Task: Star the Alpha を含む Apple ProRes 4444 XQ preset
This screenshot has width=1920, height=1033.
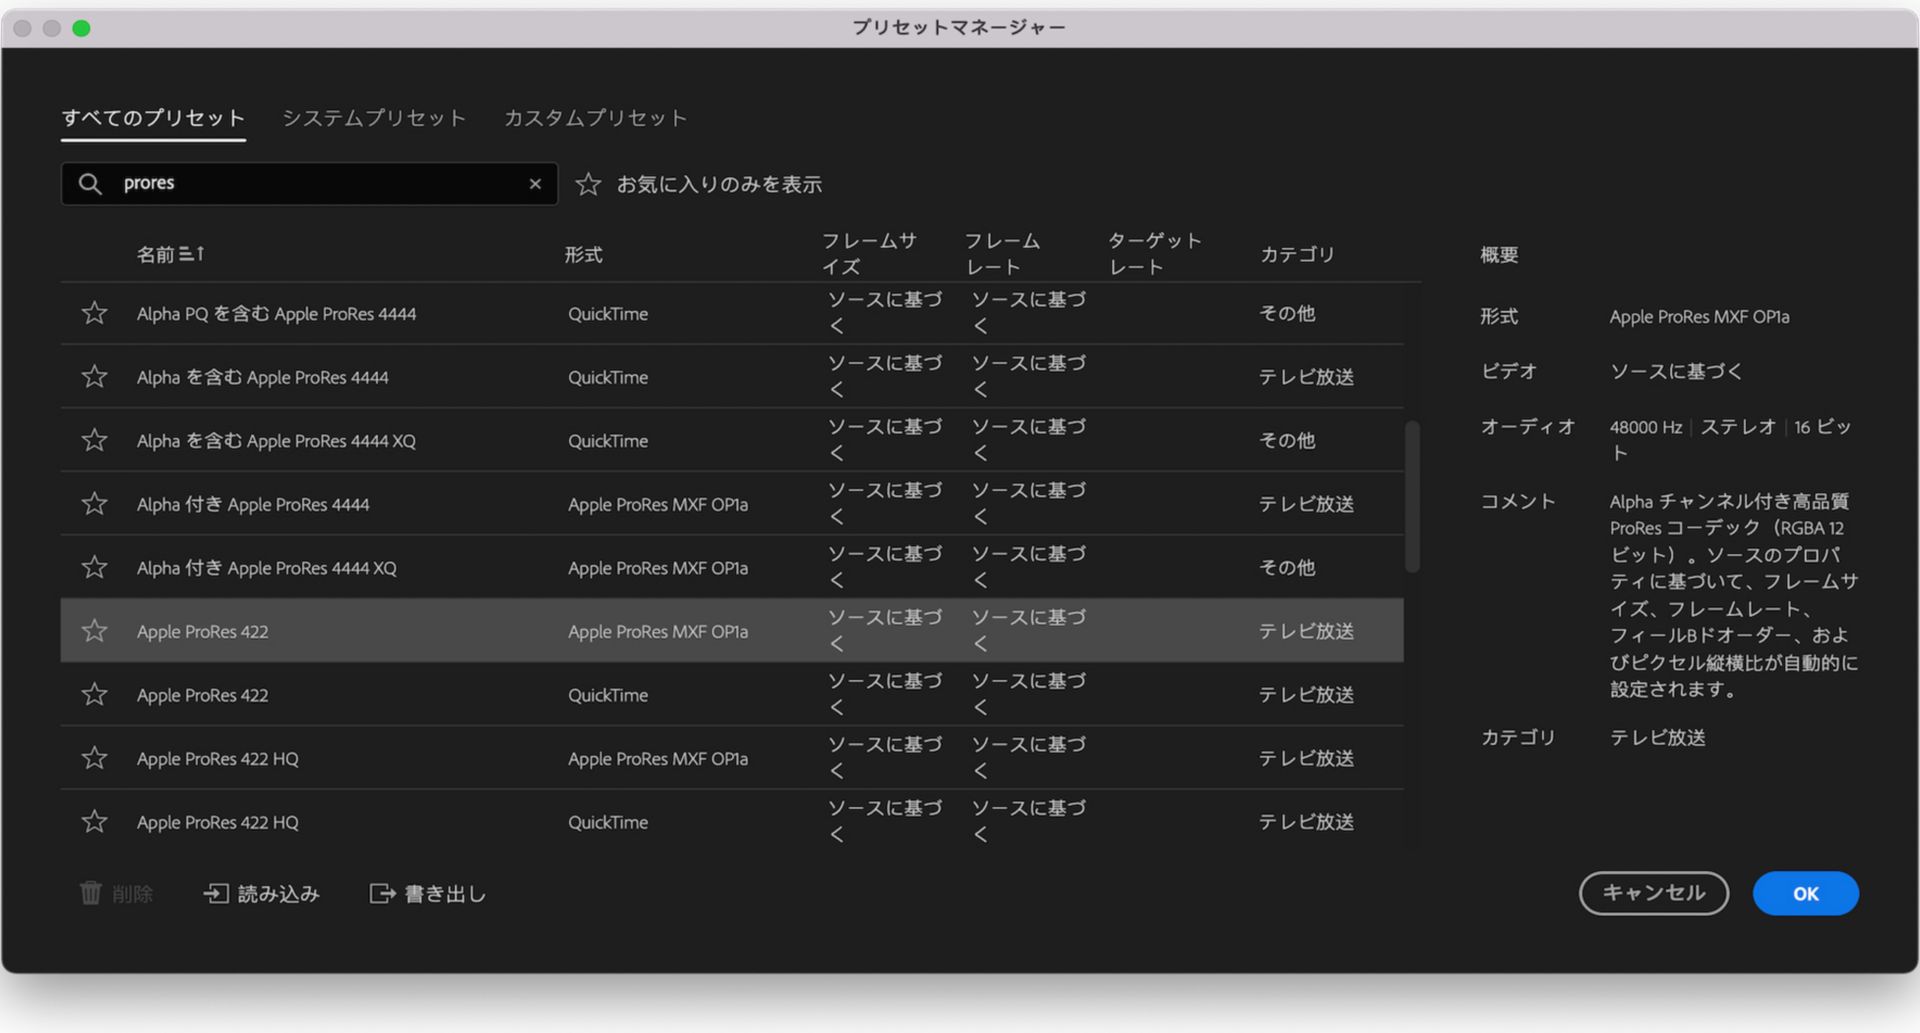Action: [94, 440]
